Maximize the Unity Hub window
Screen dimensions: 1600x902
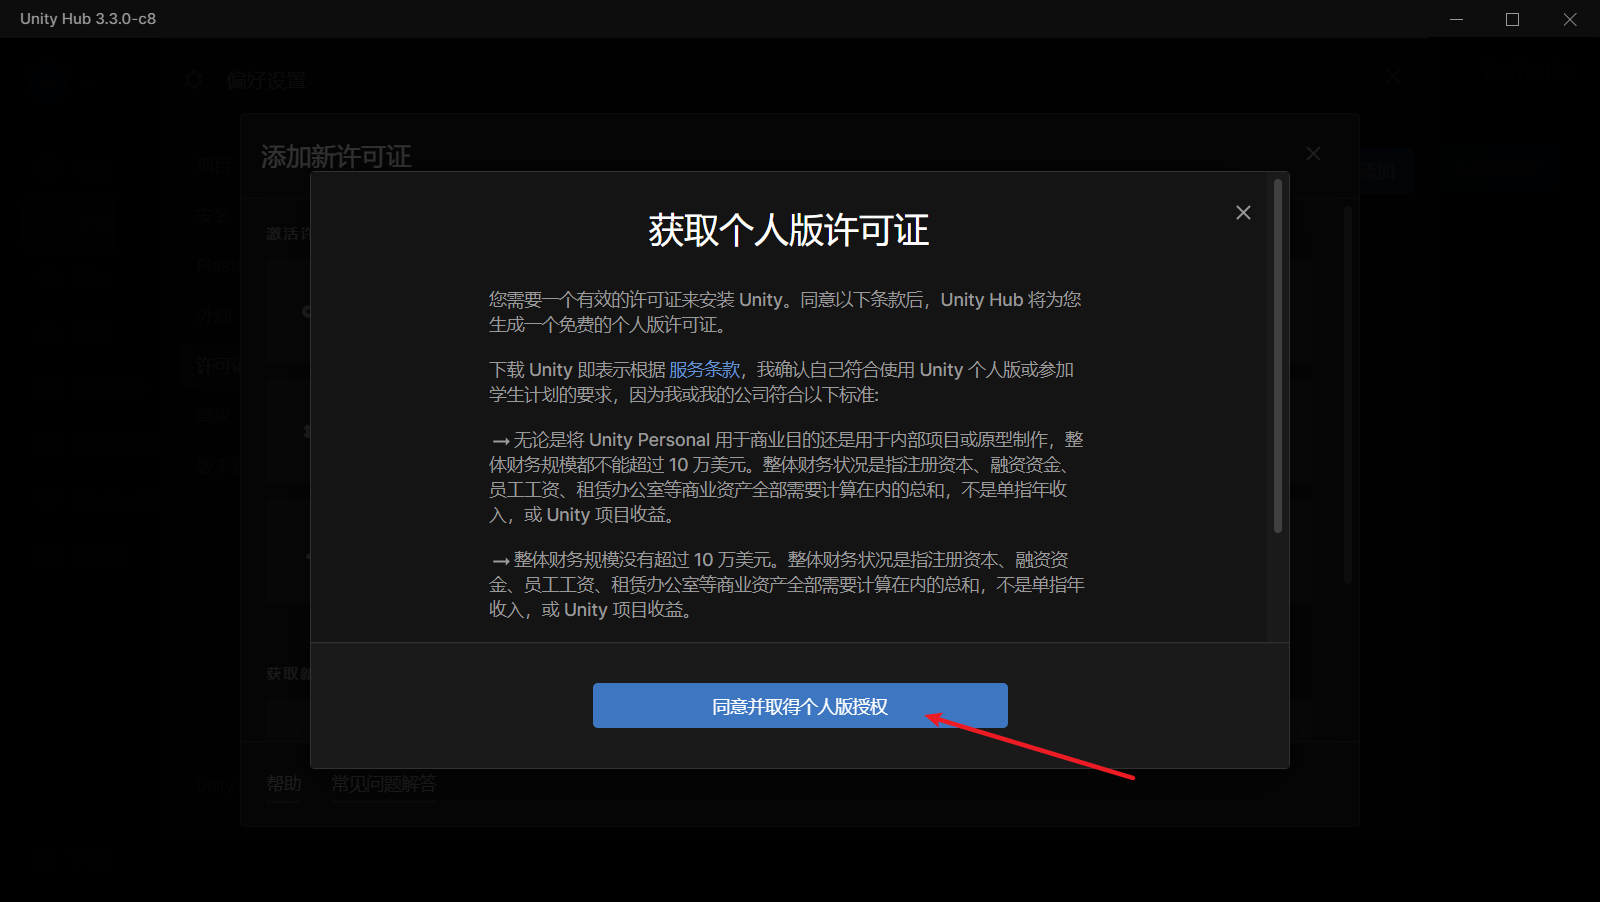click(x=1512, y=19)
